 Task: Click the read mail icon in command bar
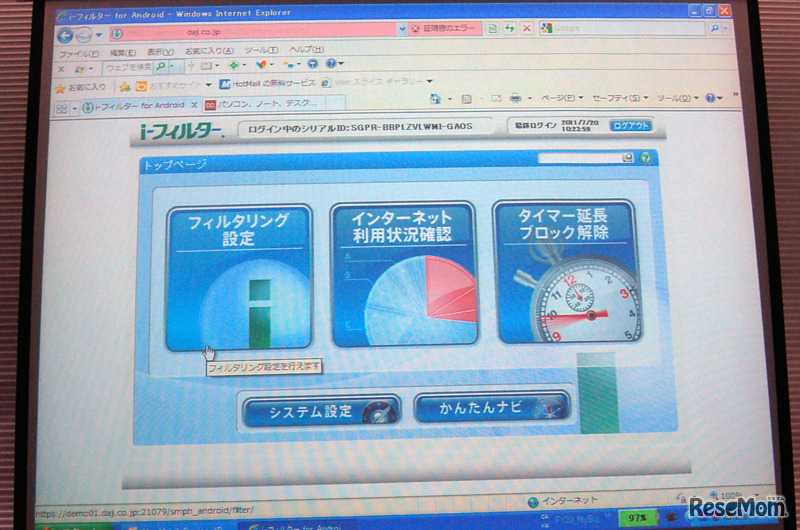click(x=496, y=98)
